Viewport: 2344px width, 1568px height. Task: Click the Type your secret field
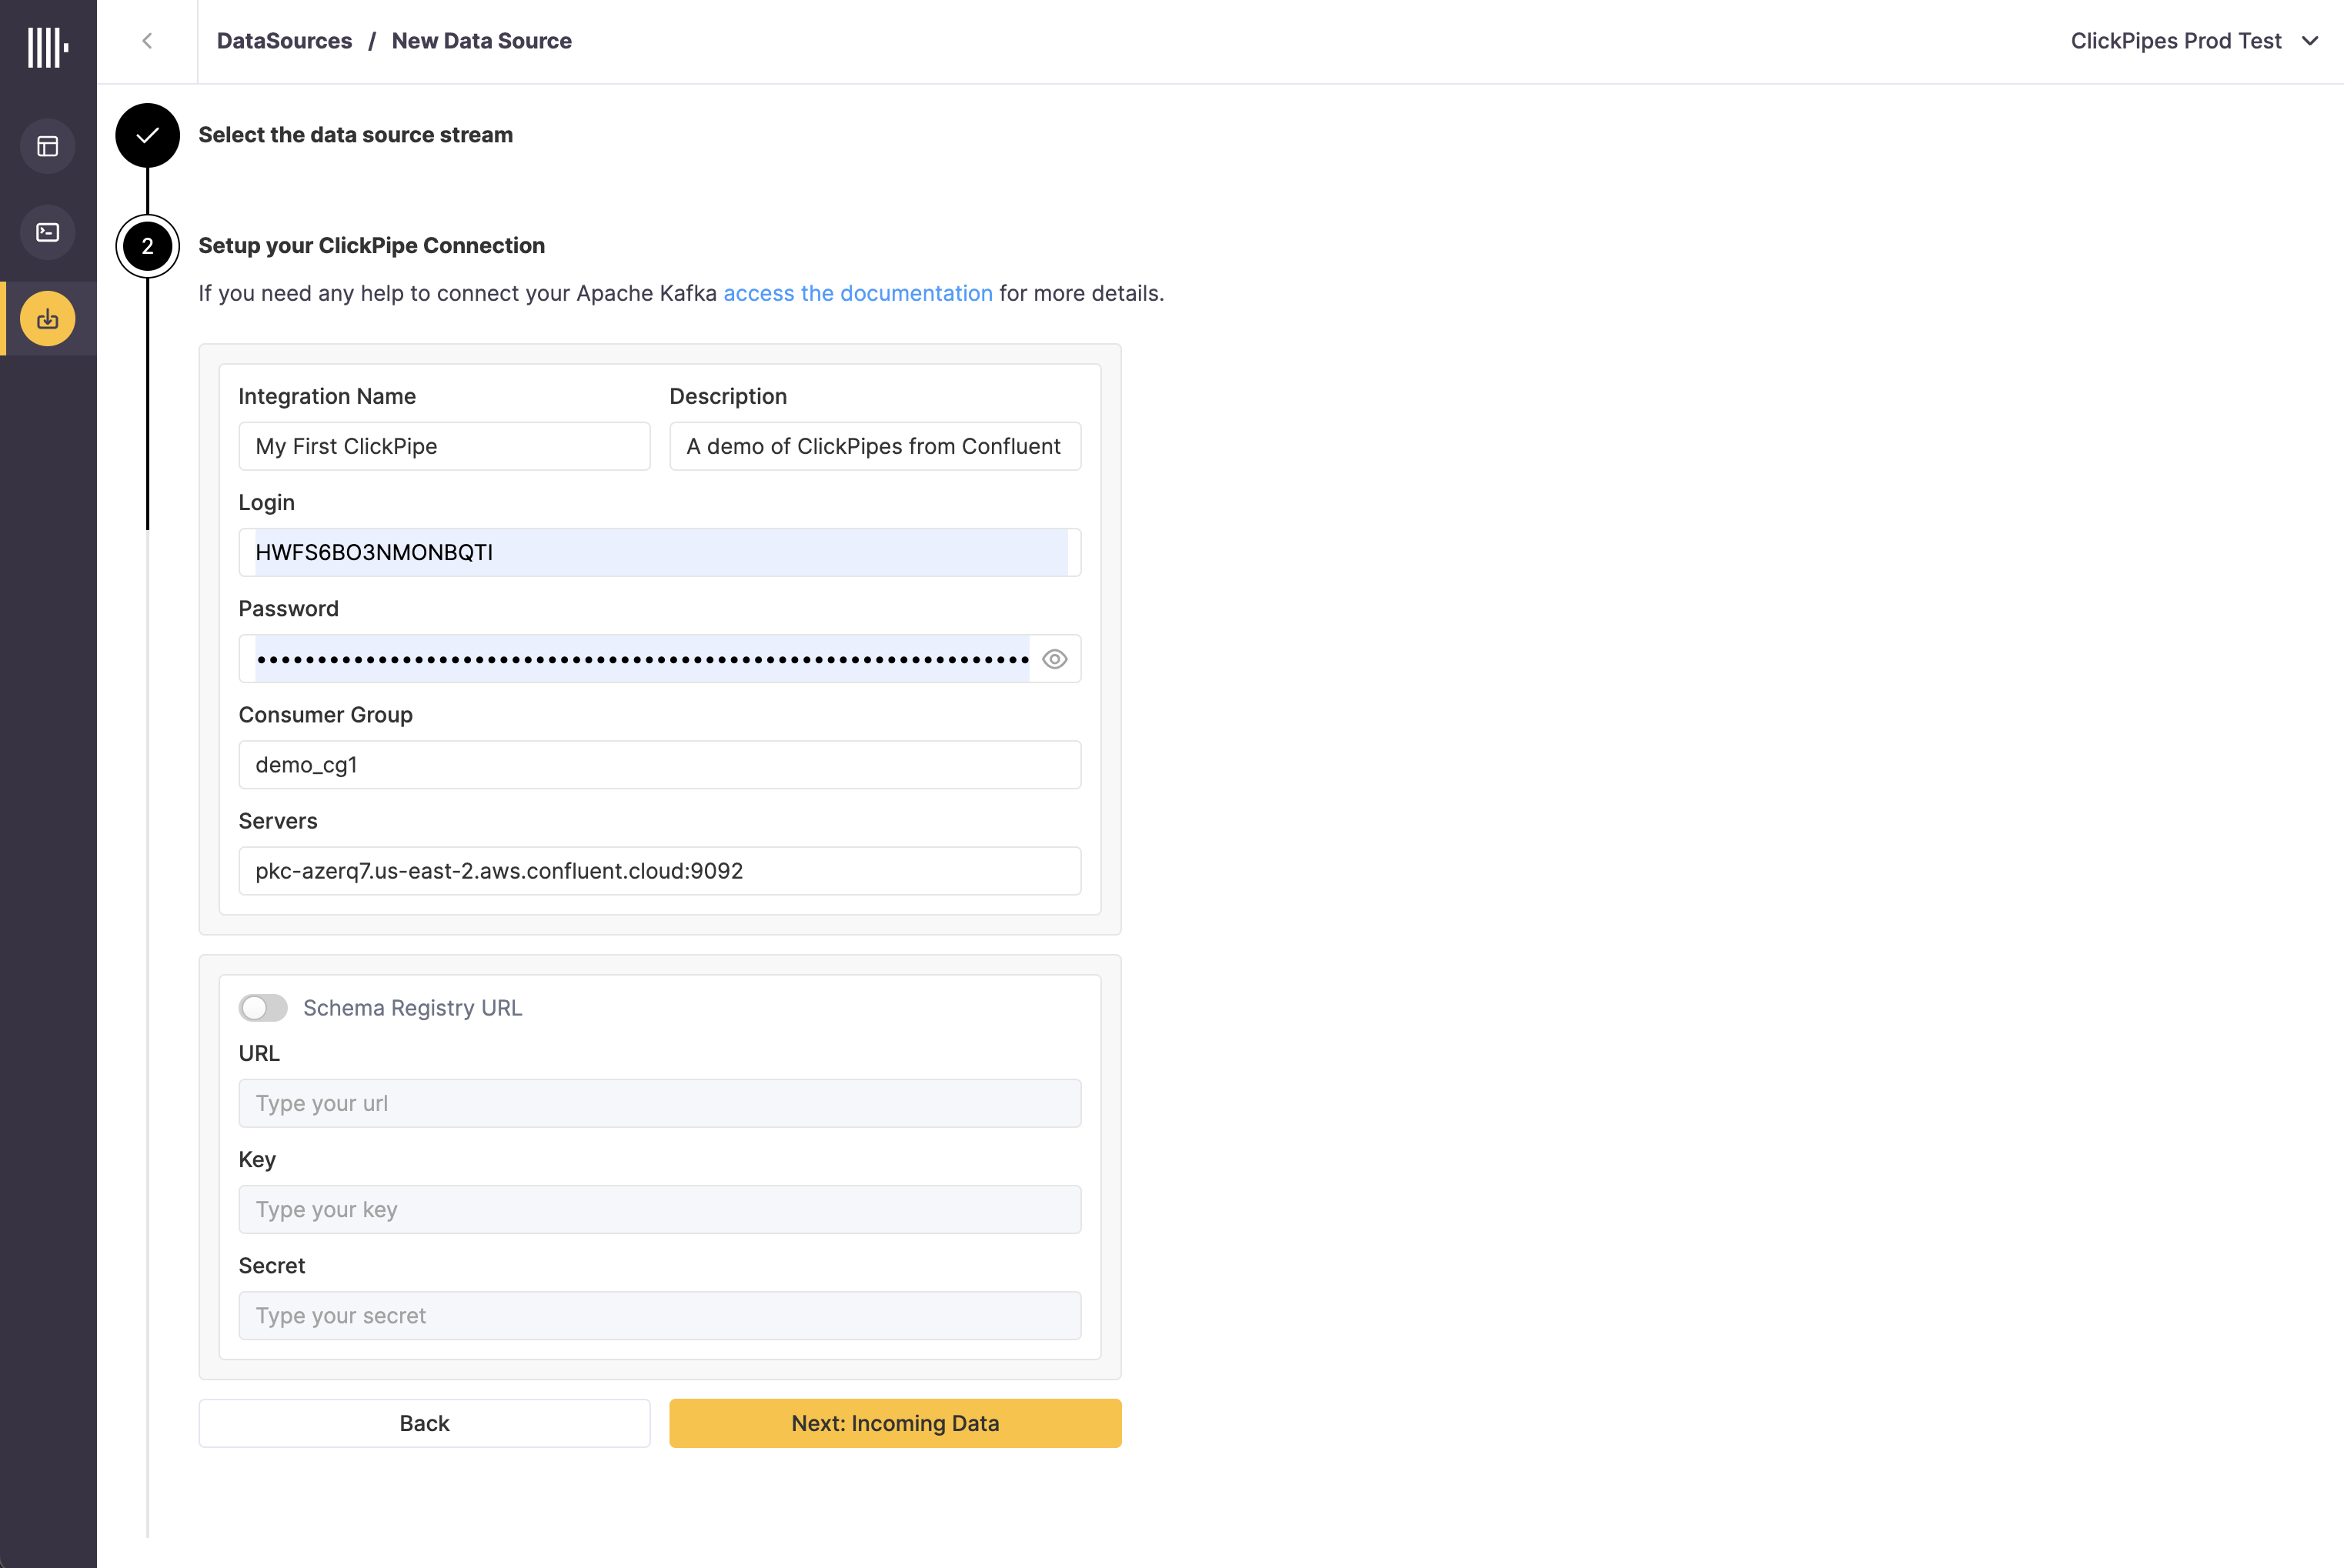coord(659,1315)
